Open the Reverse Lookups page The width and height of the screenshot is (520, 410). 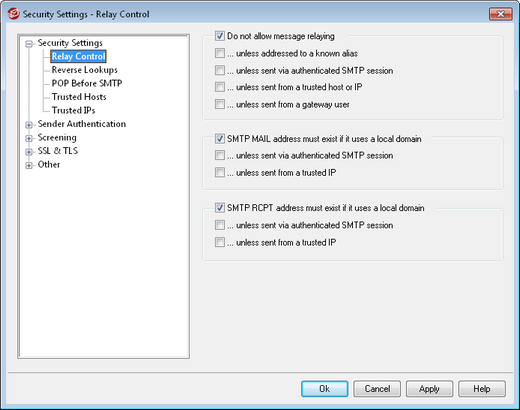84,70
